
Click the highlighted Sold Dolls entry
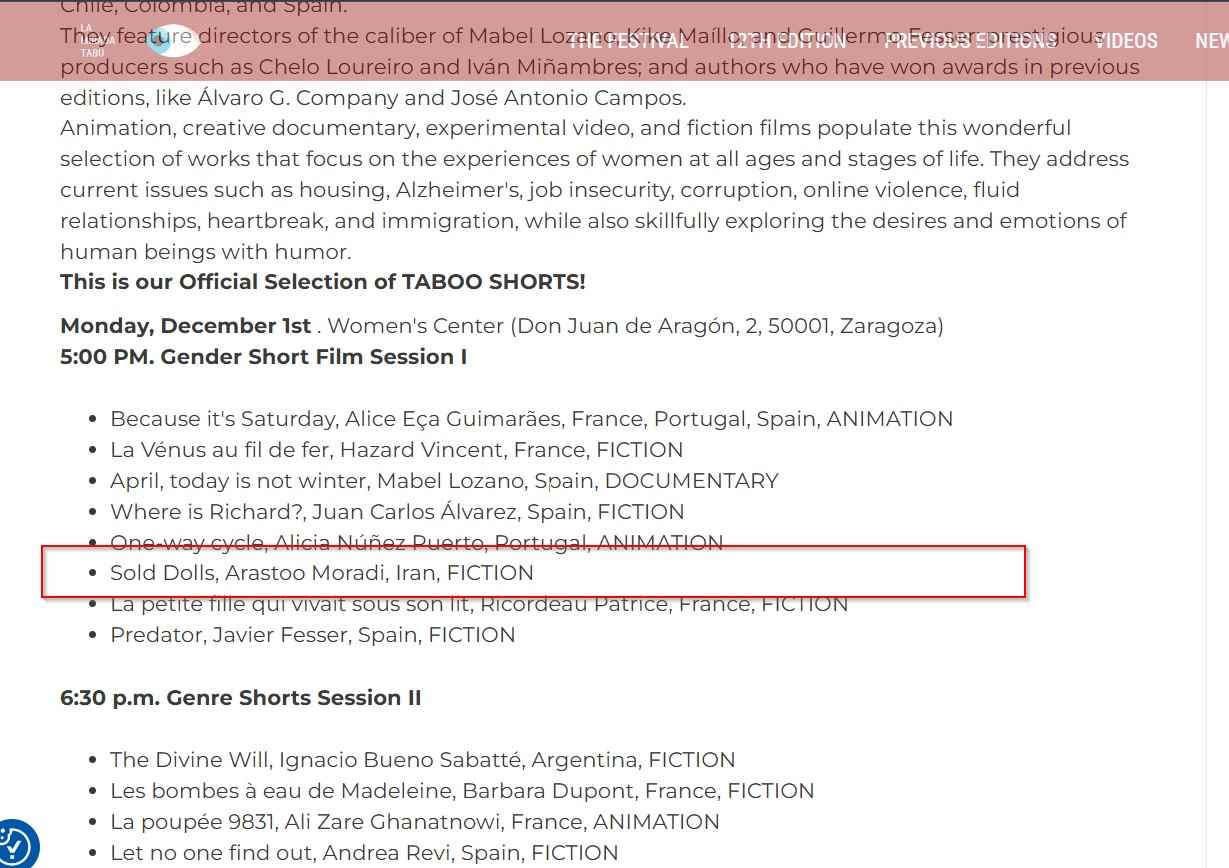click(x=321, y=573)
